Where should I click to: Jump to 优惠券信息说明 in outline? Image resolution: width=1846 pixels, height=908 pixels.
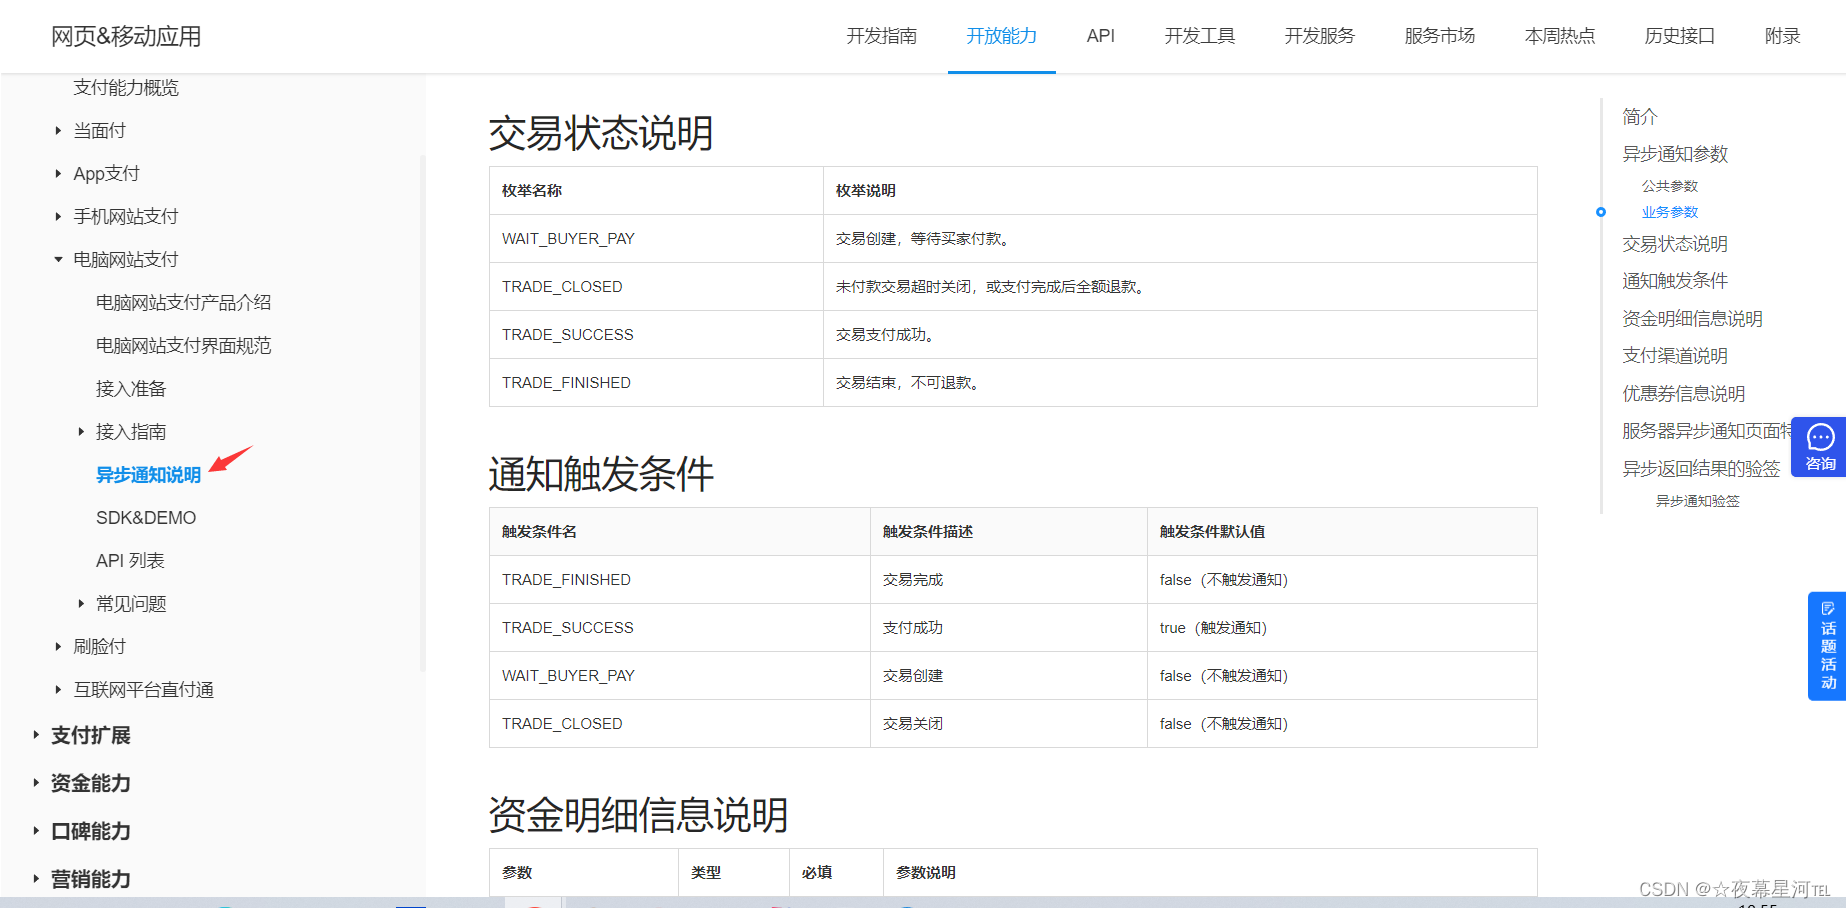click(1683, 394)
